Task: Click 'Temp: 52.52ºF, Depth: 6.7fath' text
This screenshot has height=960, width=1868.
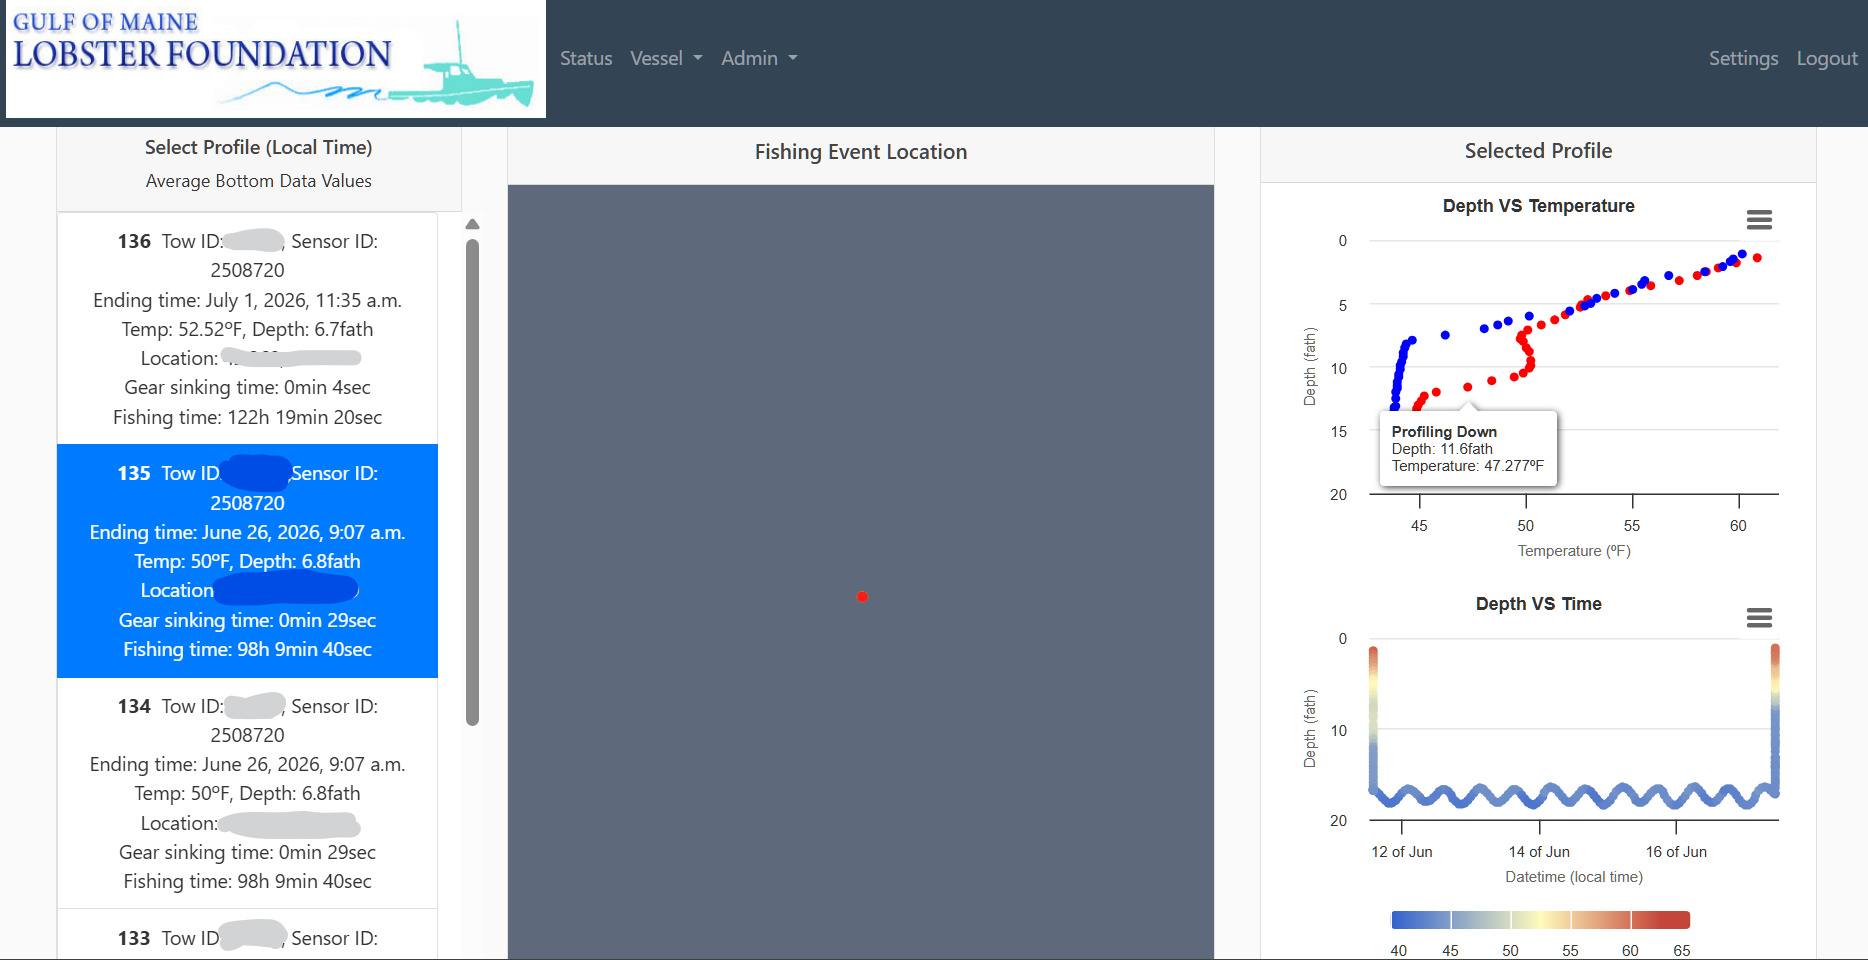Action: [x=247, y=329]
